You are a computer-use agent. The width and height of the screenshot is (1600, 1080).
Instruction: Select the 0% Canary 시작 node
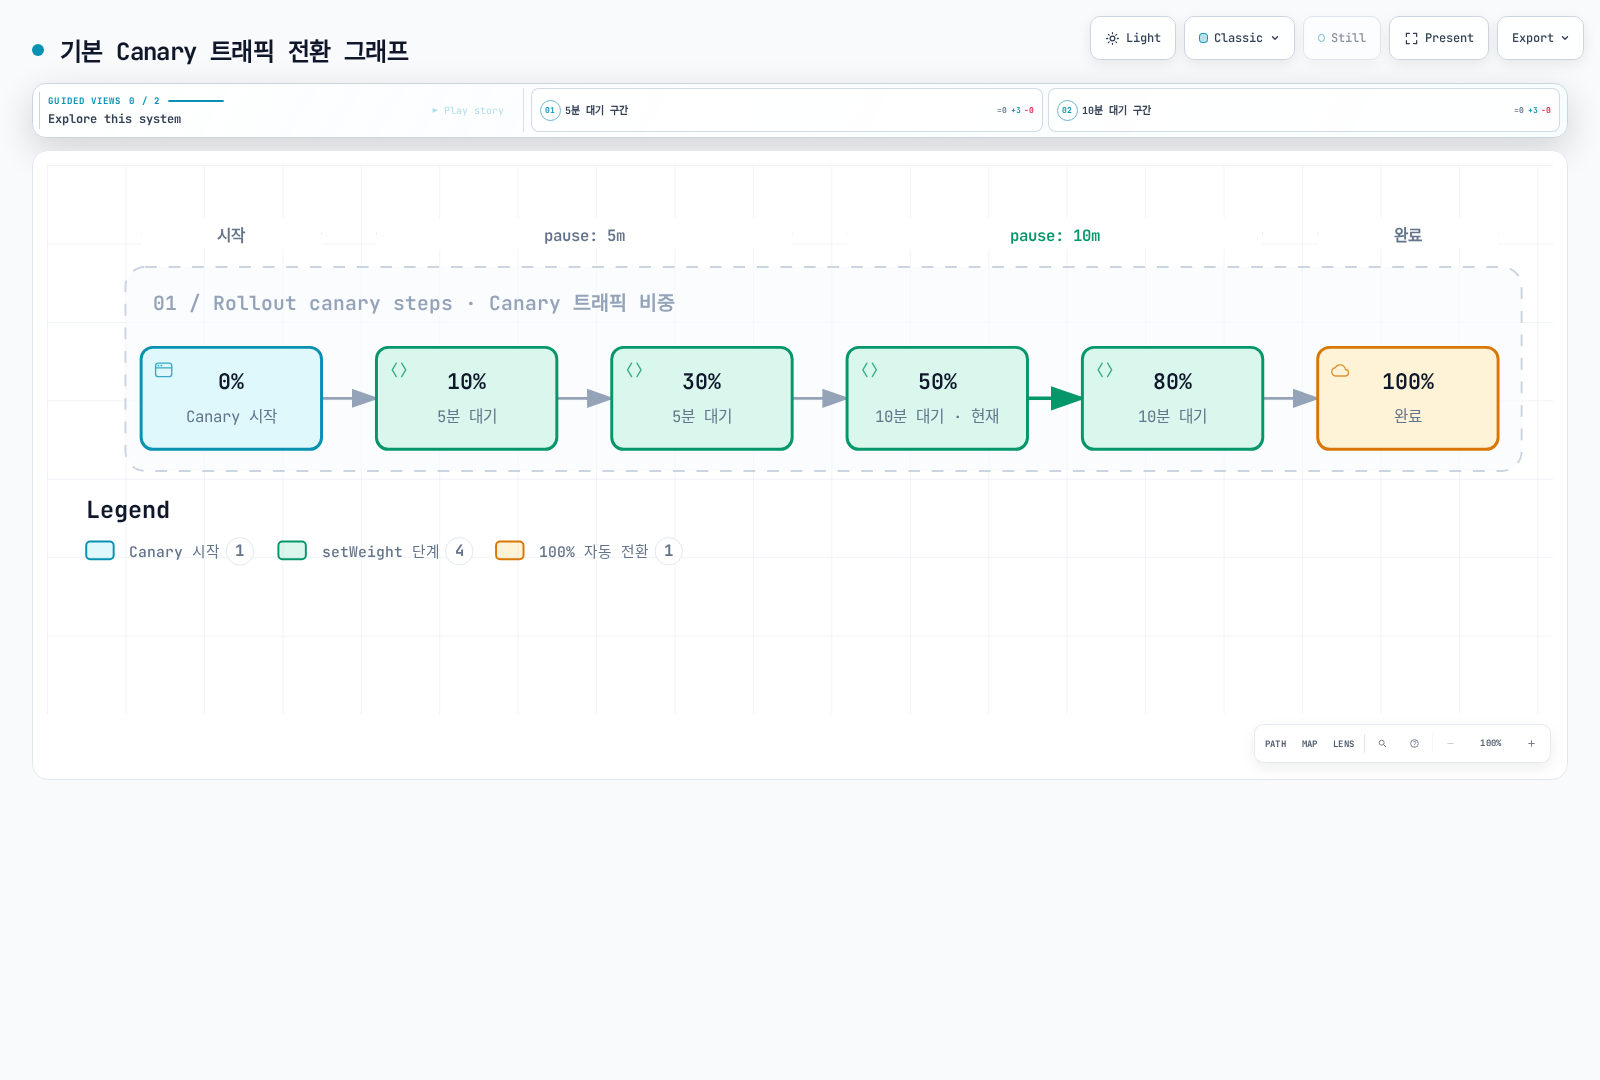[x=231, y=398]
